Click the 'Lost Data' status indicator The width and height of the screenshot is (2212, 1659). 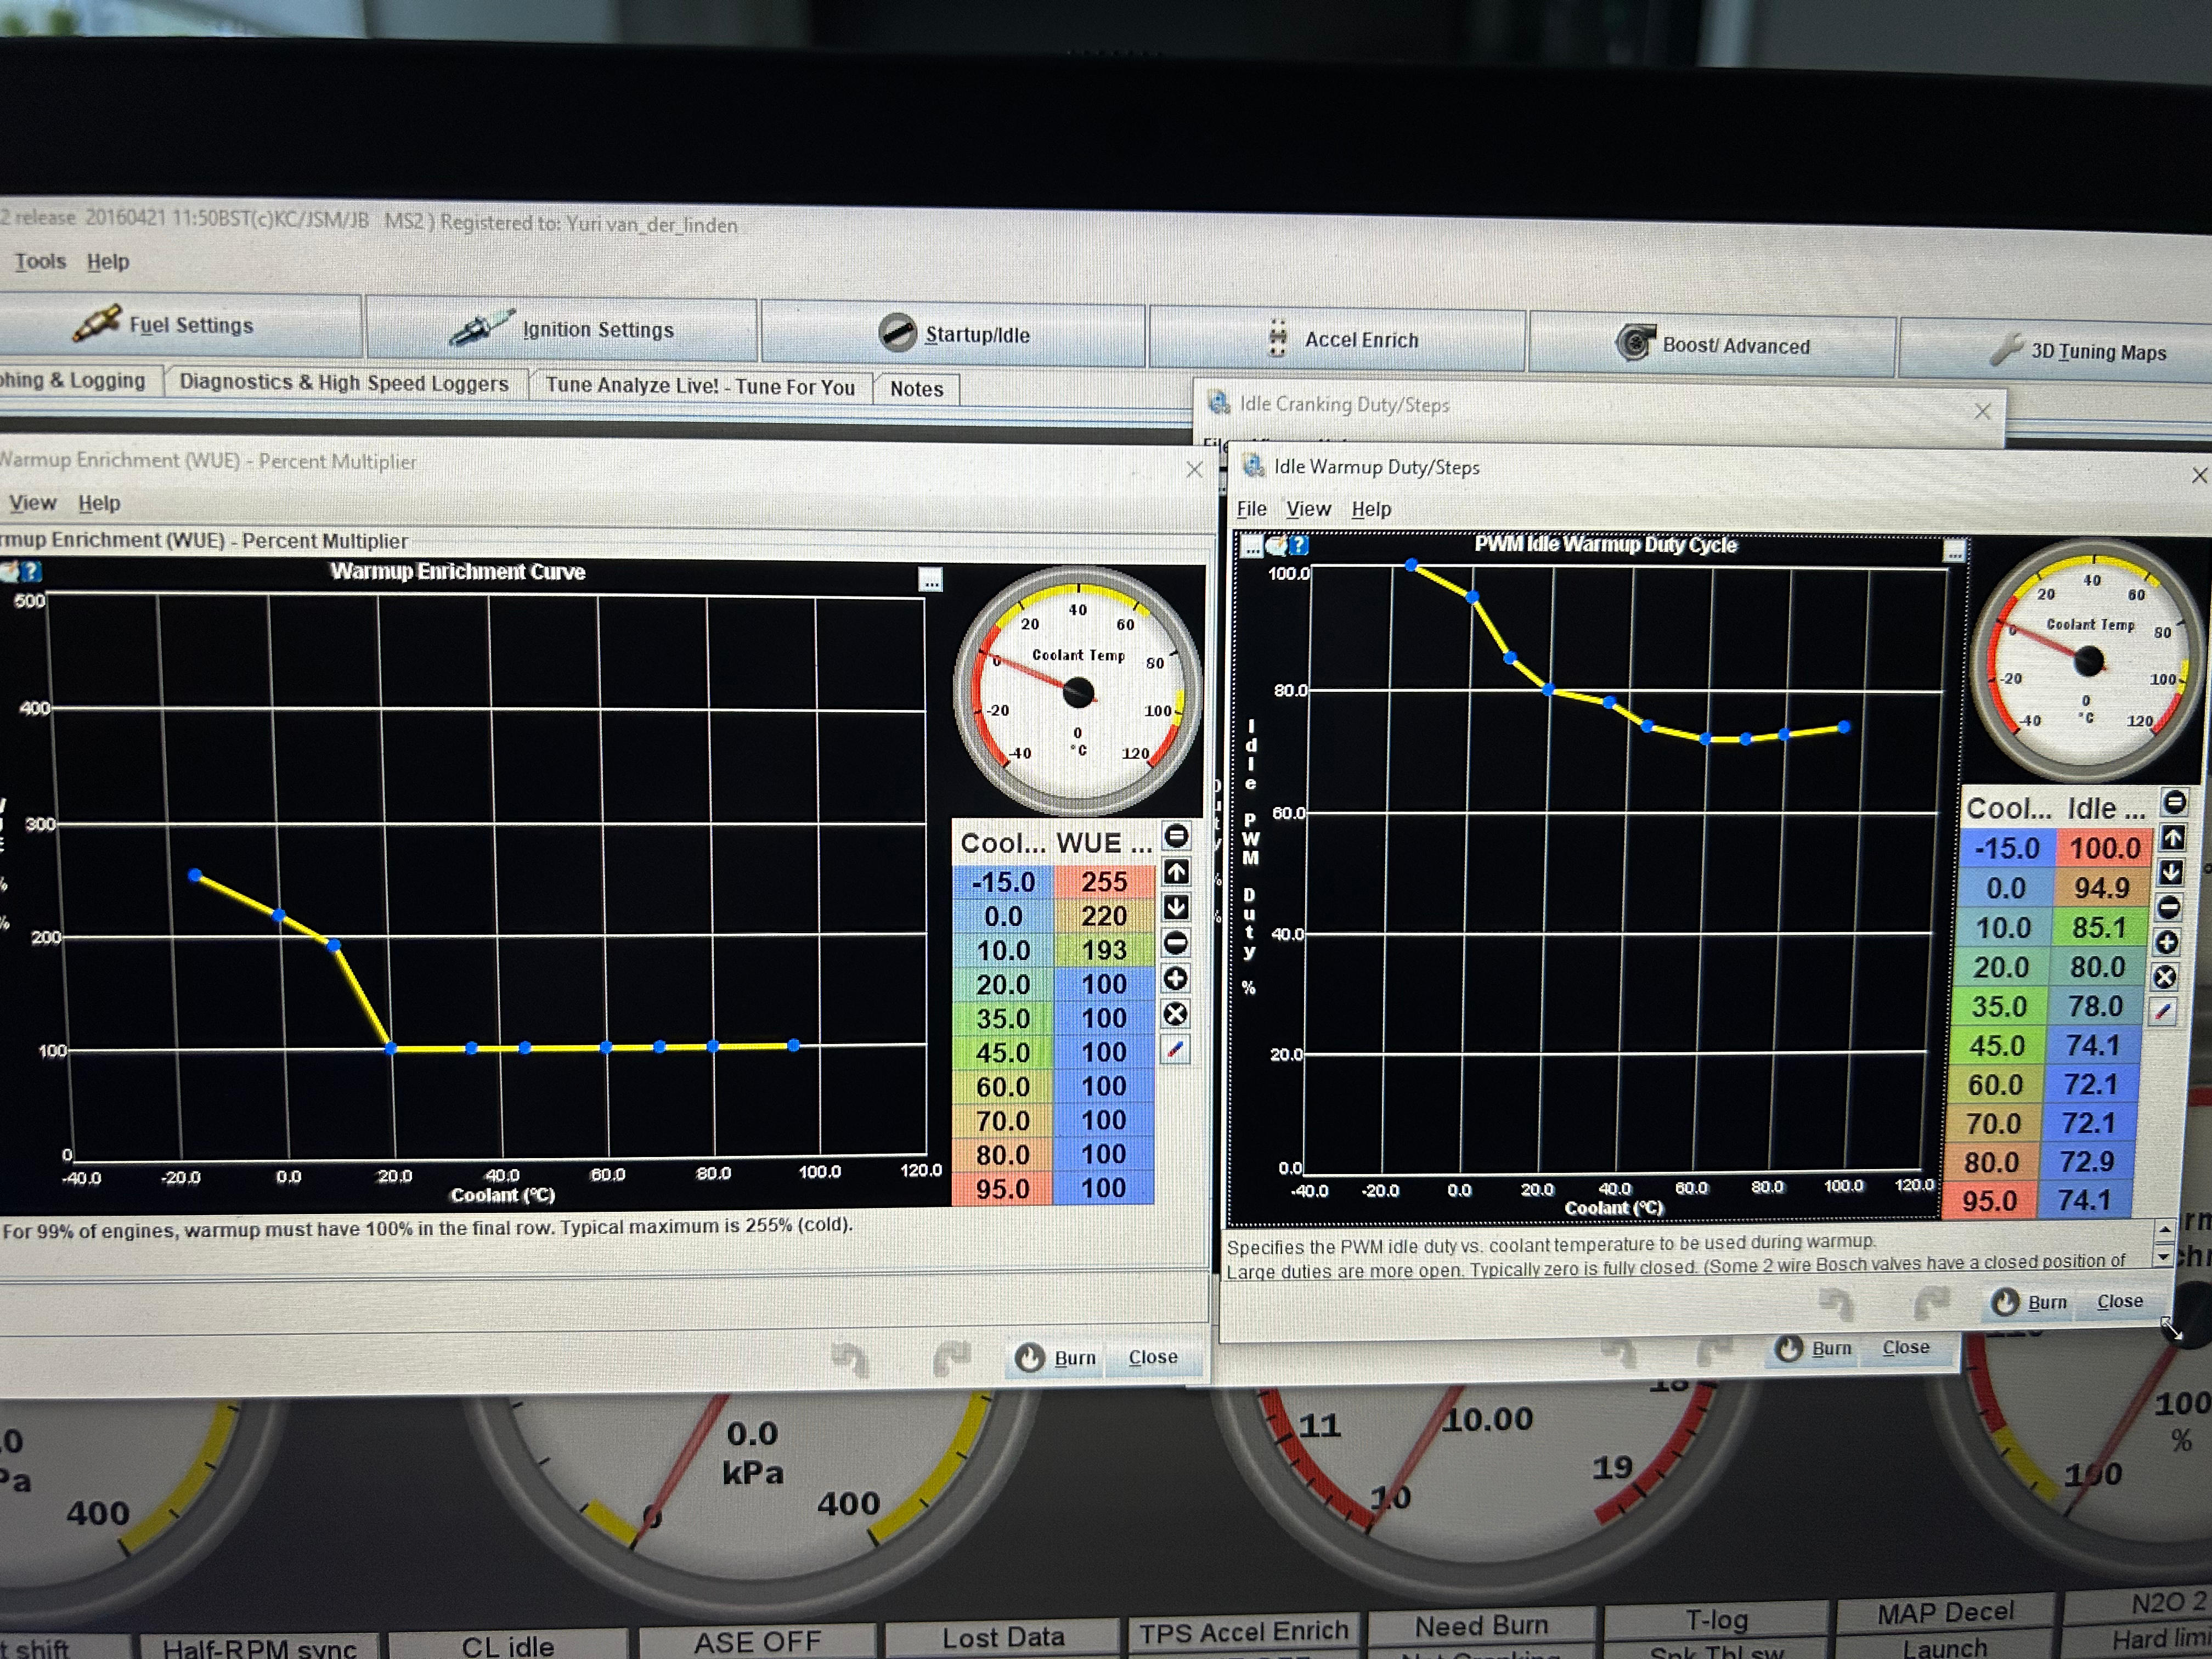click(1003, 1637)
